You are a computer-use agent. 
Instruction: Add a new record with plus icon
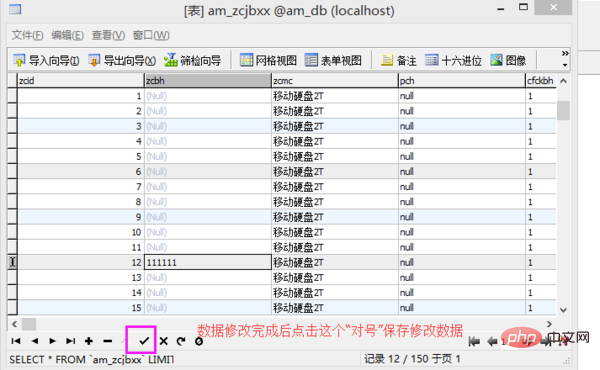[89, 341]
